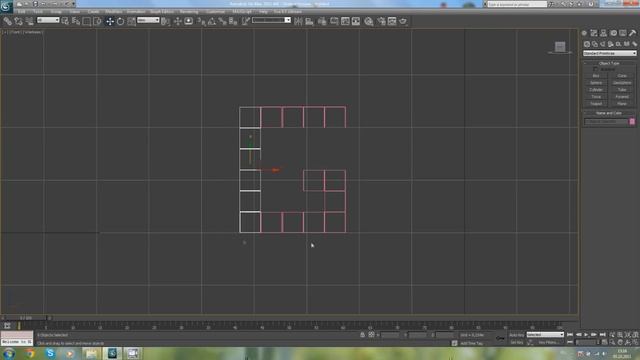Collapse the Object Type rollout
Image resolution: width=640 pixels, height=360 pixels.
(609, 63)
